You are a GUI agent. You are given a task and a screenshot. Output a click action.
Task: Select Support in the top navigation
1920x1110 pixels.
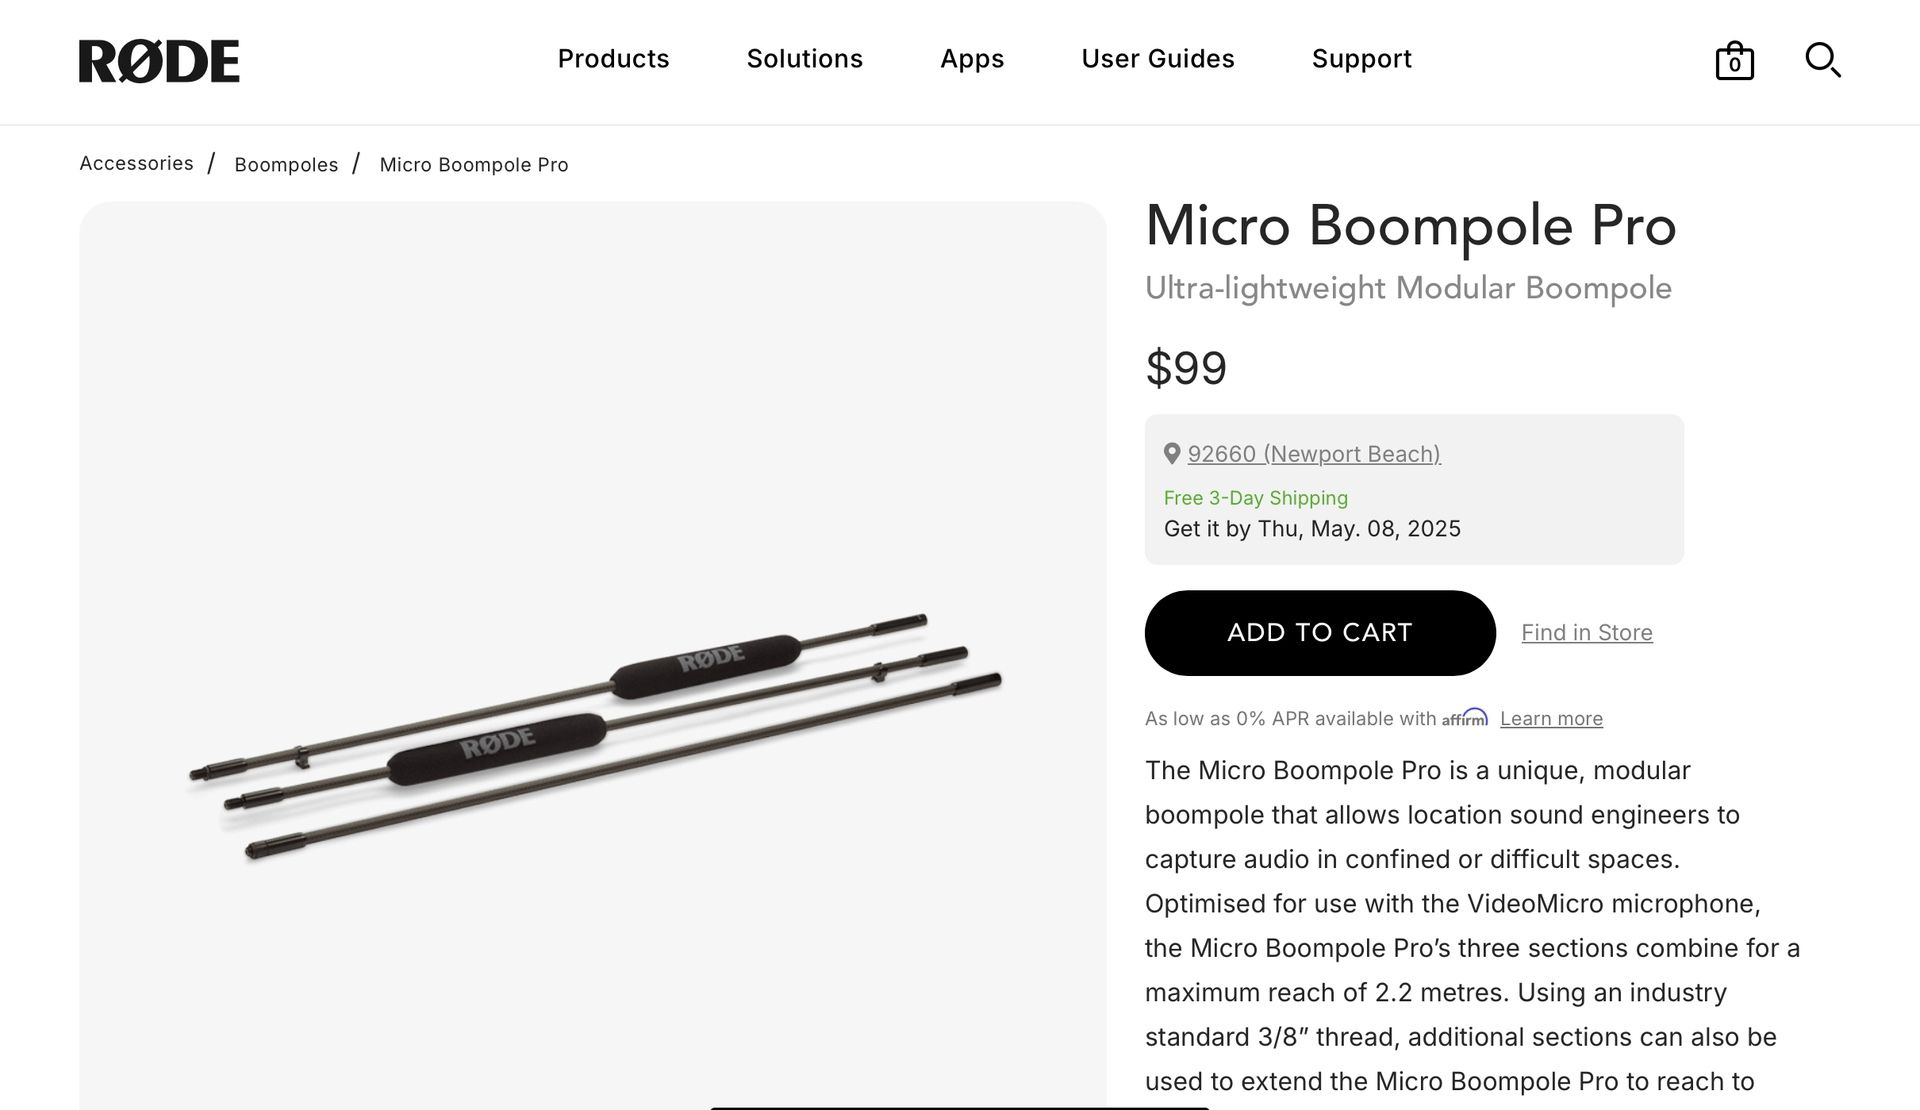tap(1362, 59)
